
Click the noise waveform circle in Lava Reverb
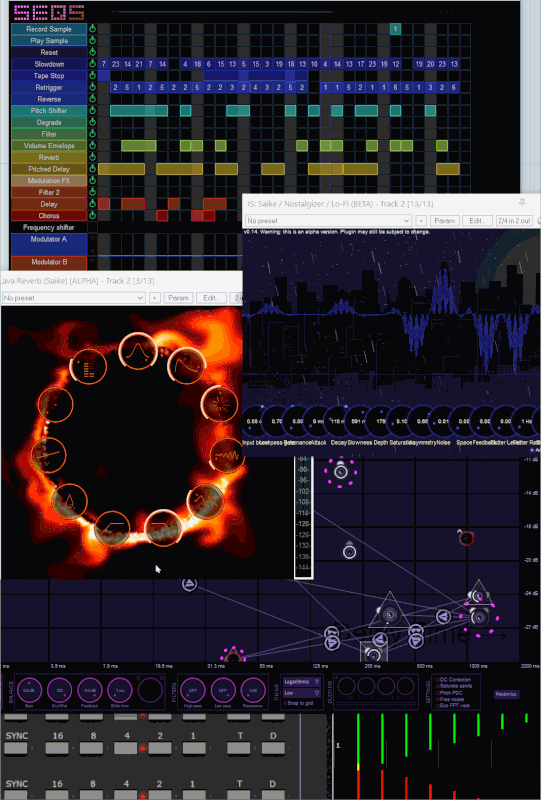(x=227, y=455)
